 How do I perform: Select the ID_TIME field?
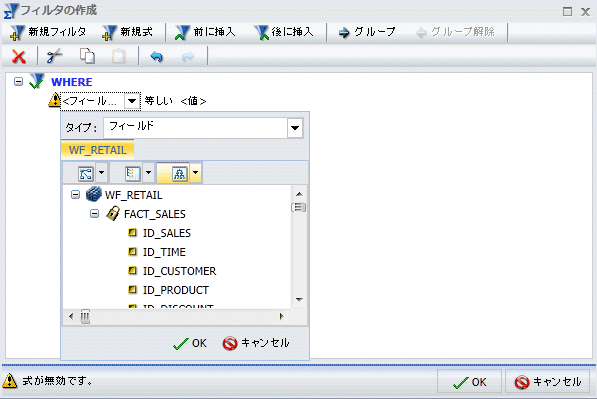164,252
